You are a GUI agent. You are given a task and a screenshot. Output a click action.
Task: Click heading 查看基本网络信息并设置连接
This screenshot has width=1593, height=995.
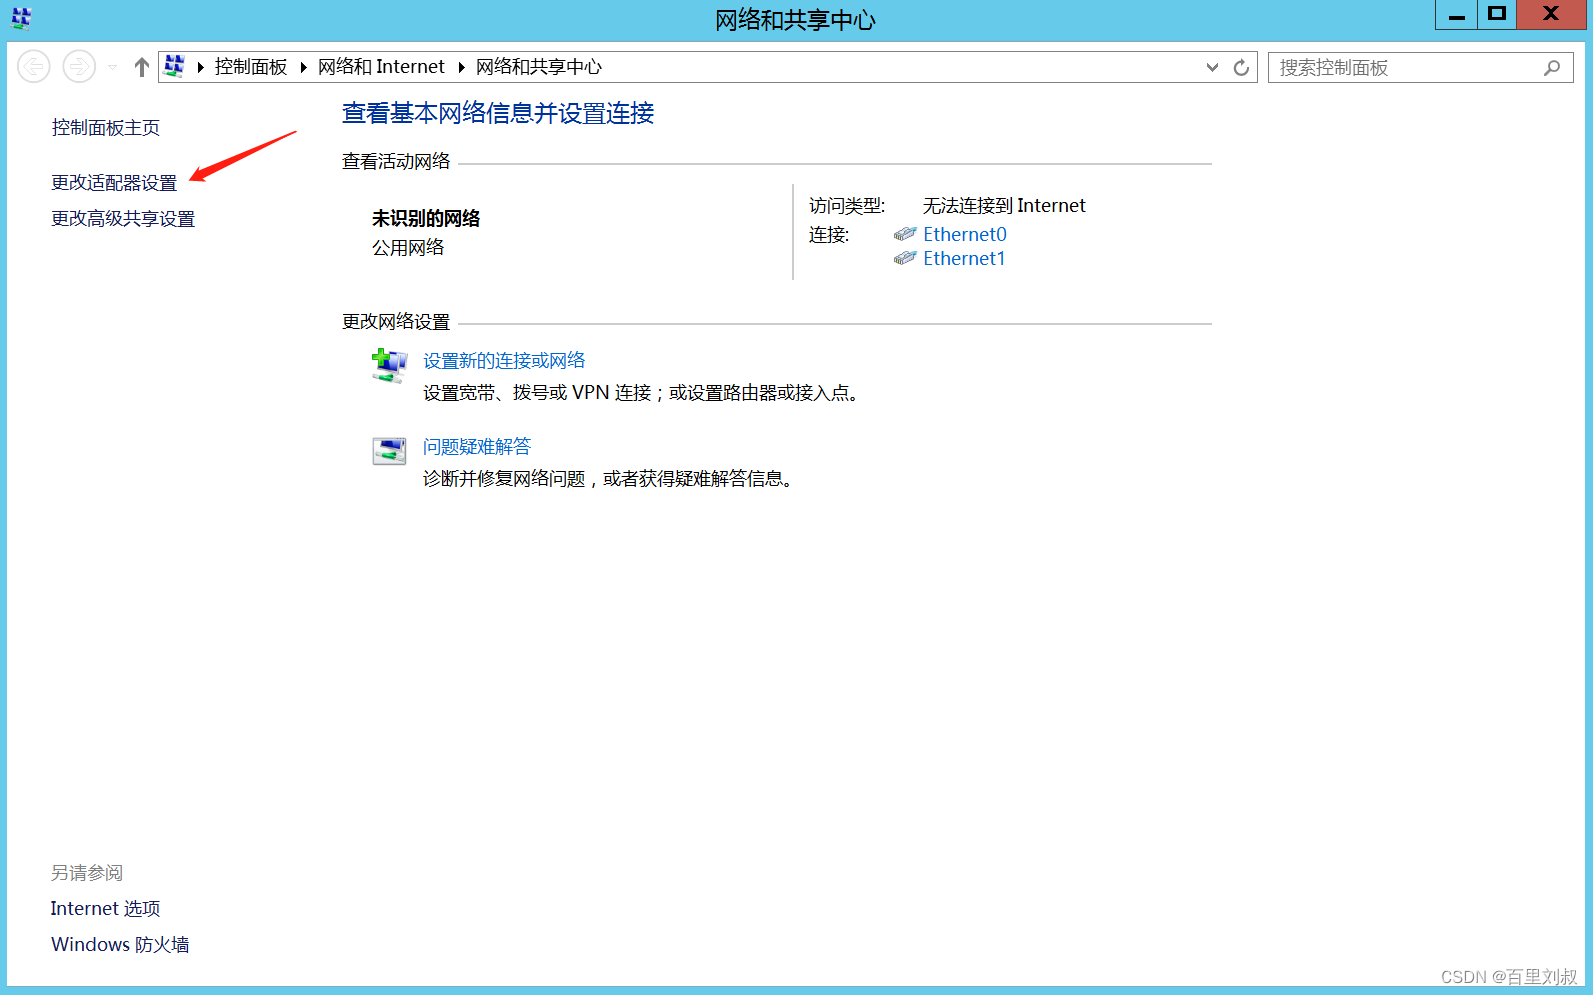tap(498, 114)
